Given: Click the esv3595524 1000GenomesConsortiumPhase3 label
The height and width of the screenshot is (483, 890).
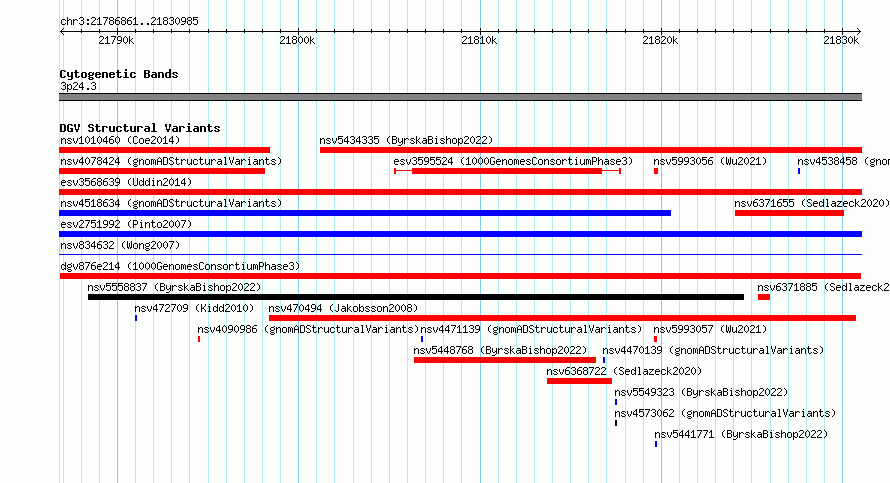Looking at the screenshot, I should (x=513, y=161).
